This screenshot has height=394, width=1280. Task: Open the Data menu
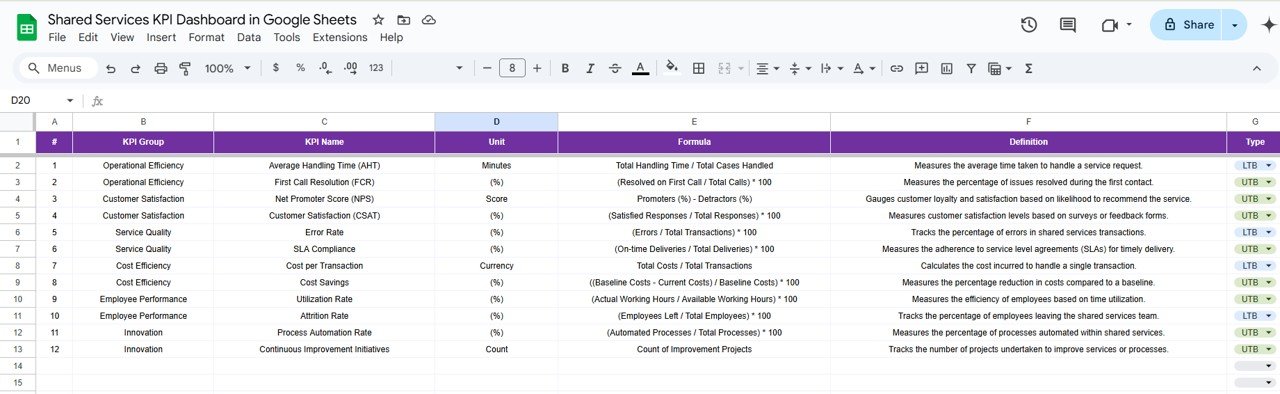249,37
